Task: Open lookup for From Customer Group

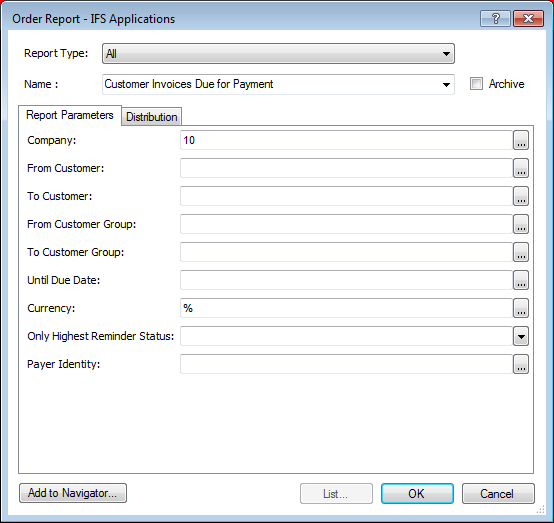Action: tap(521, 224)
